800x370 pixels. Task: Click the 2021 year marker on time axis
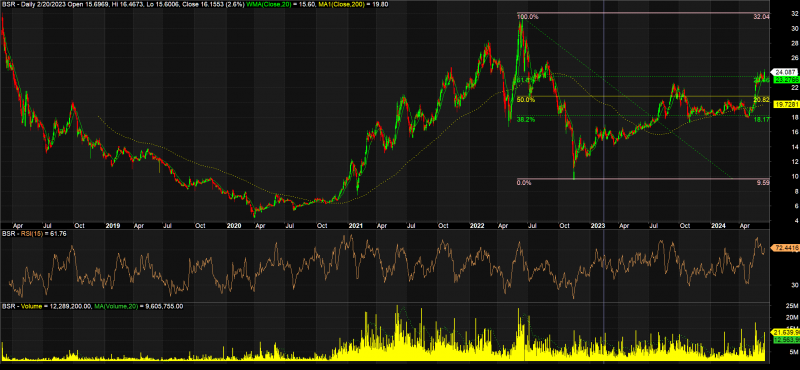point(355,225)
